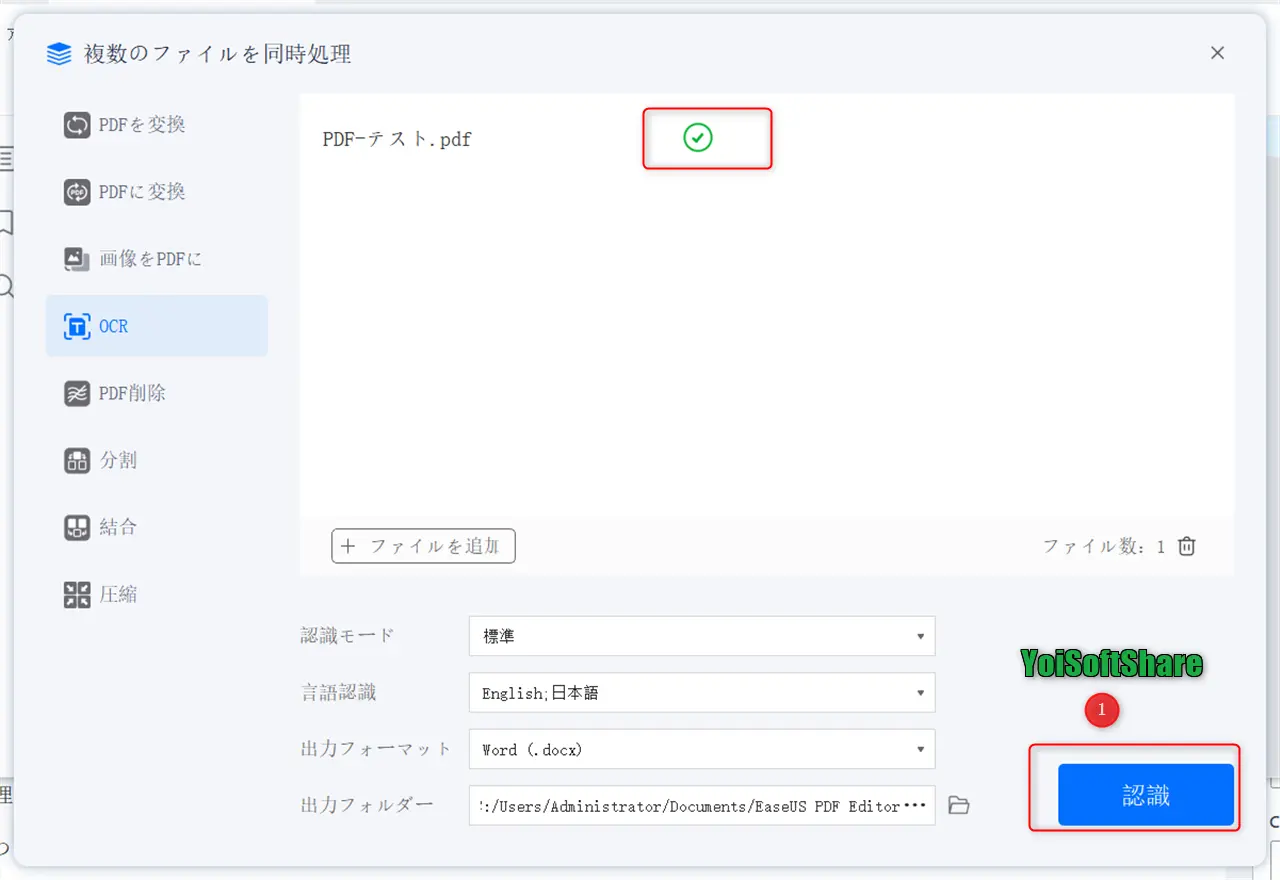Open the 認識モード dropdown
Screen dimensions: 1280x880
(x=702, y=636)
